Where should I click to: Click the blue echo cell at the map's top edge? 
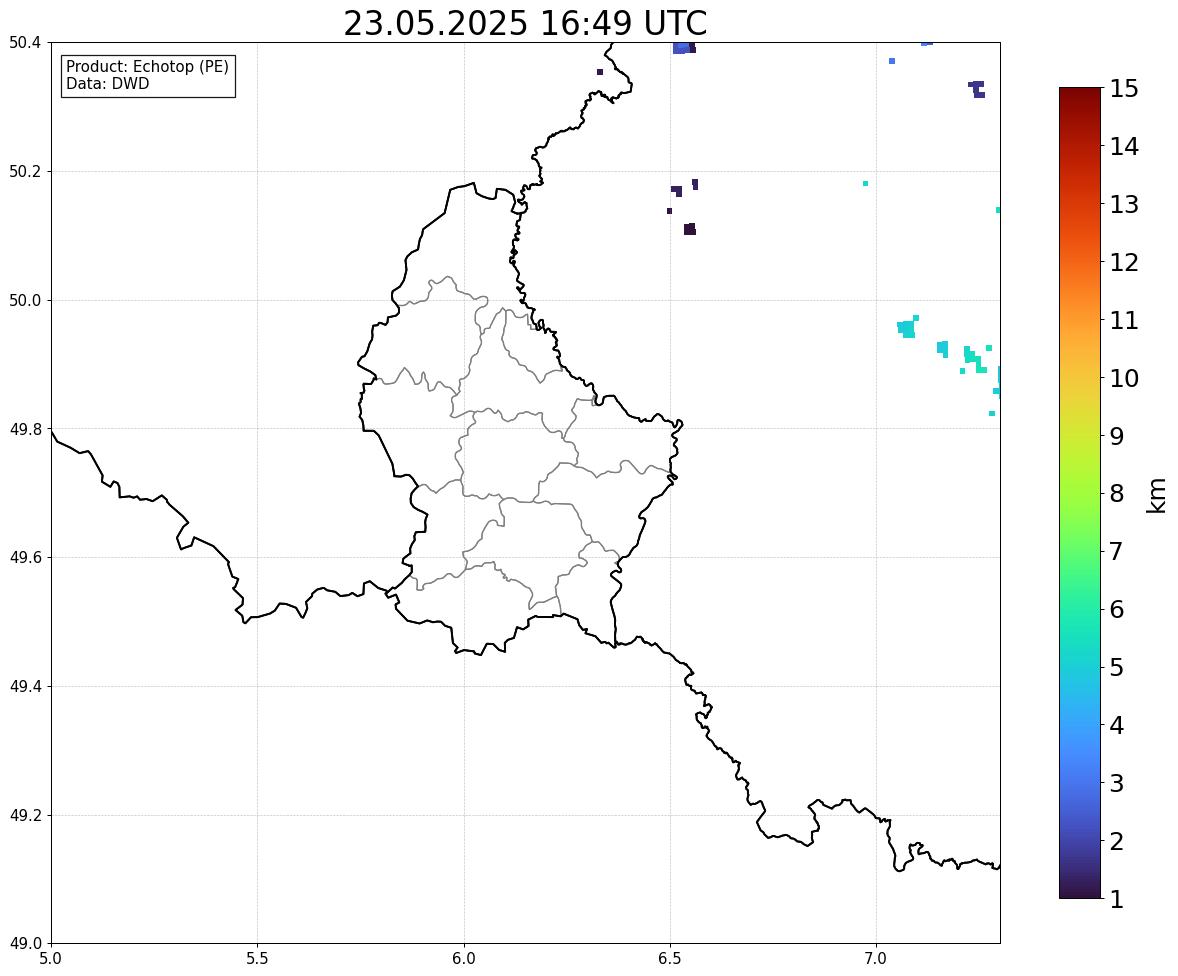(x=683, y=47)
